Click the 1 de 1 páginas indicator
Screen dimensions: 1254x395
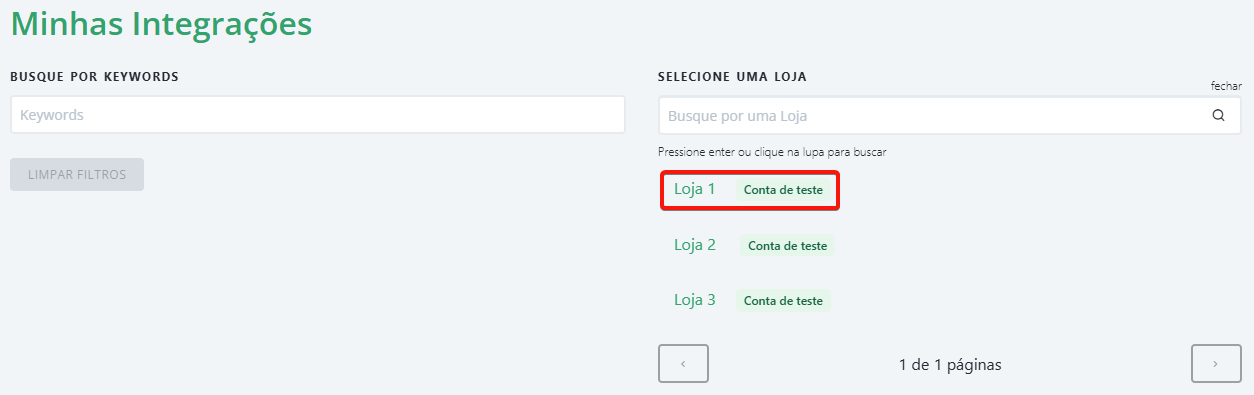point(950,365)
